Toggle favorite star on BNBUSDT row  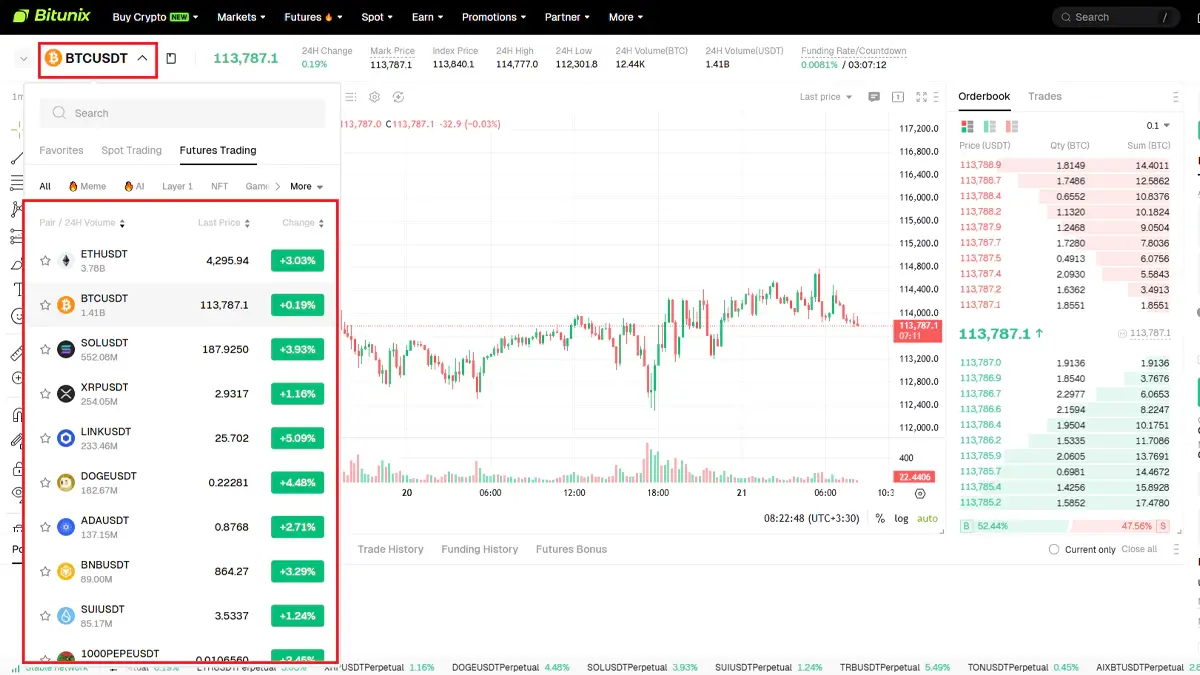click(45, 572)
